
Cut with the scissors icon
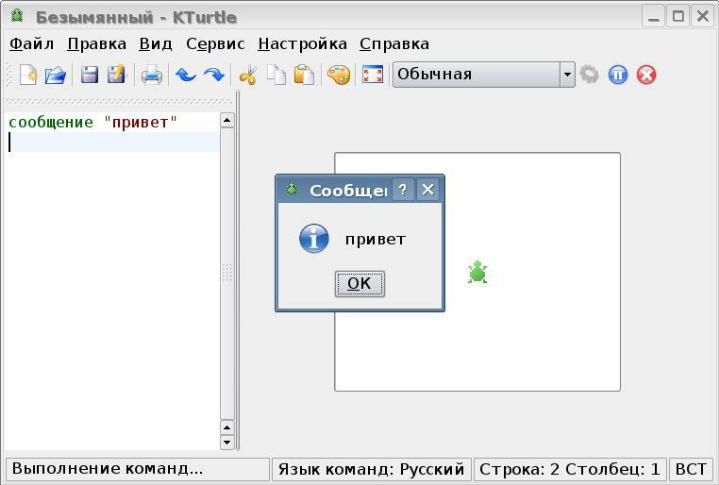248,75
